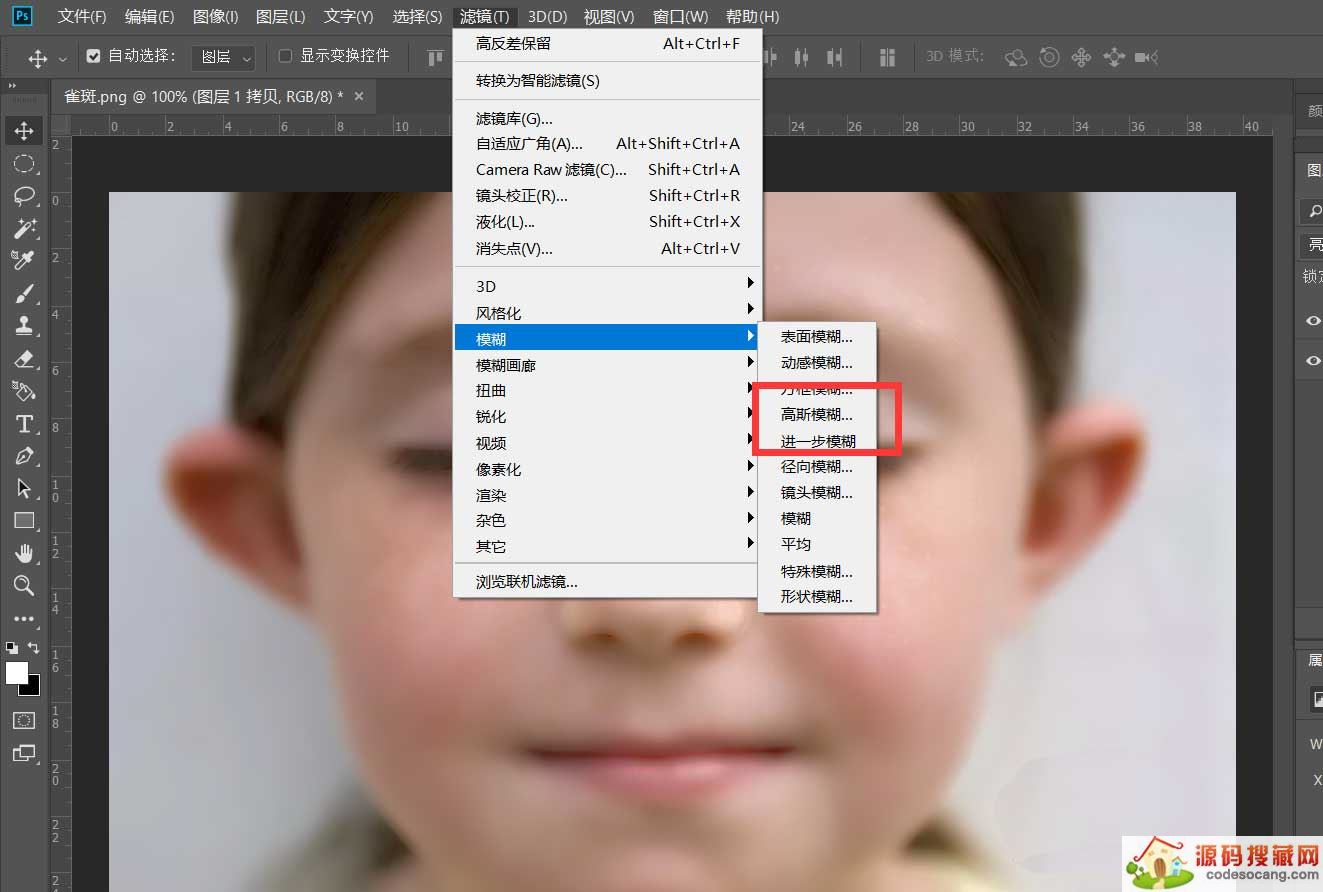The image size is (1323, 892).
Task: Expand the 锐化 submenu arrow
Action: 750,414
